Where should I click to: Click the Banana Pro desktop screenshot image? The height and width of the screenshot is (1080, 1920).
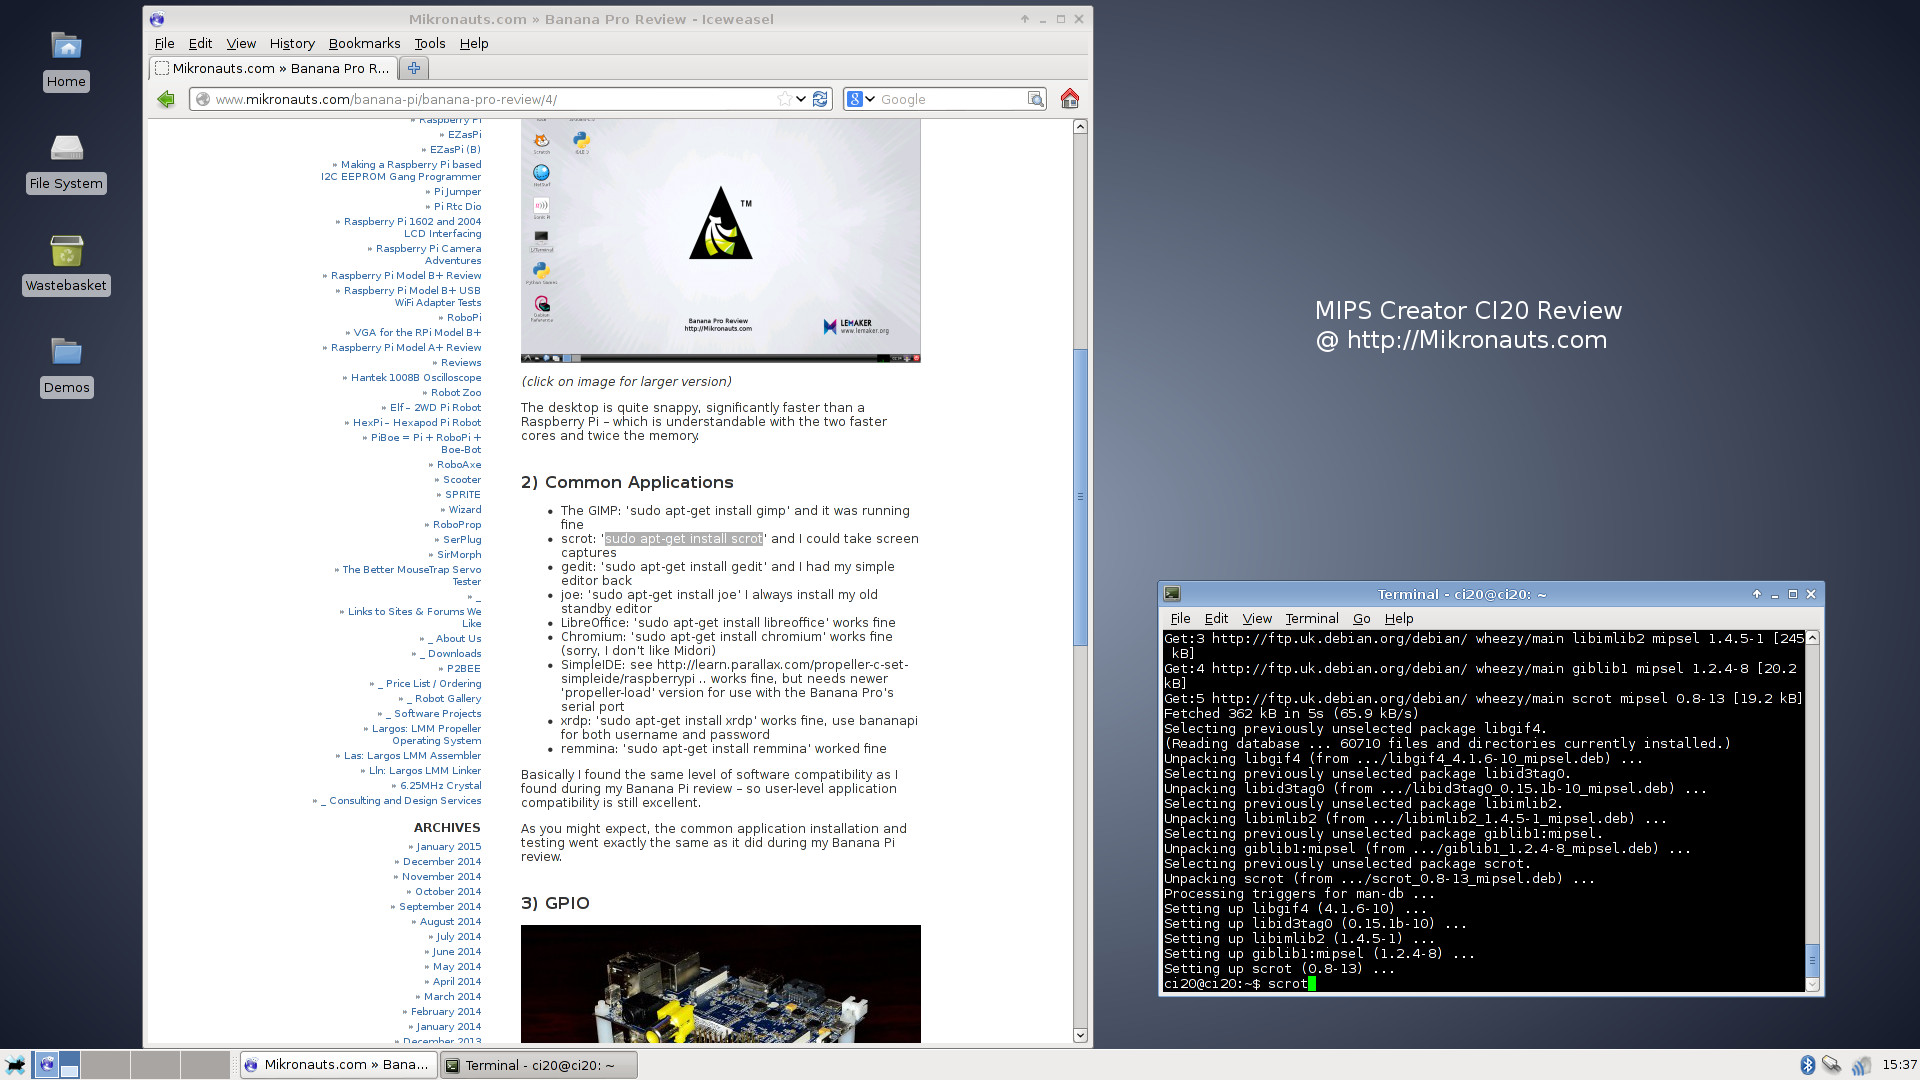tap(720, 241)
